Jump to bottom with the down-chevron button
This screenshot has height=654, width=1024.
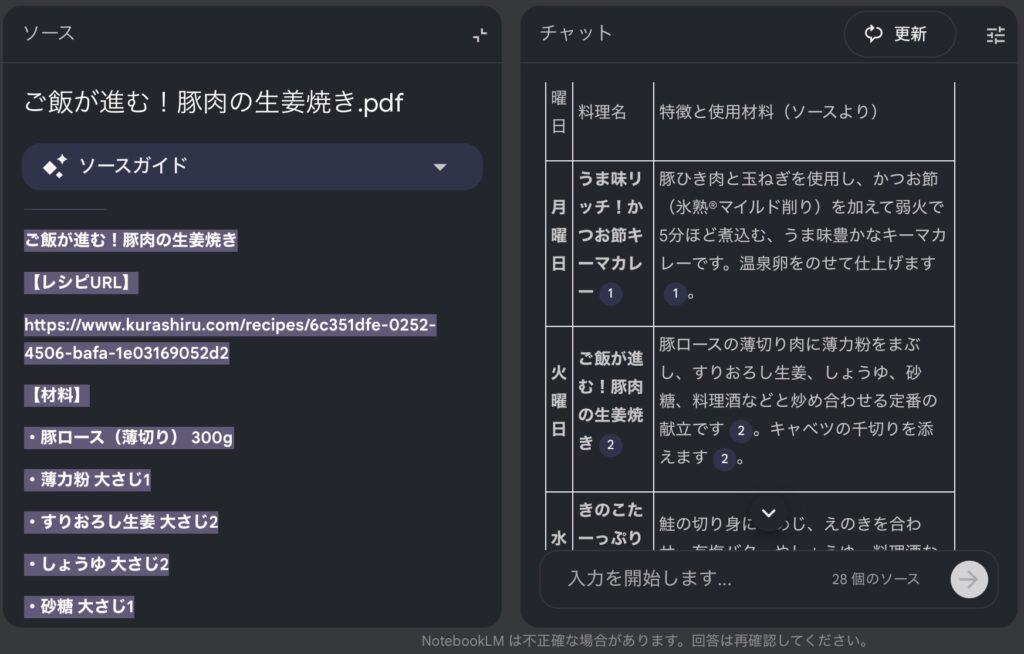(x=768, y=513)
